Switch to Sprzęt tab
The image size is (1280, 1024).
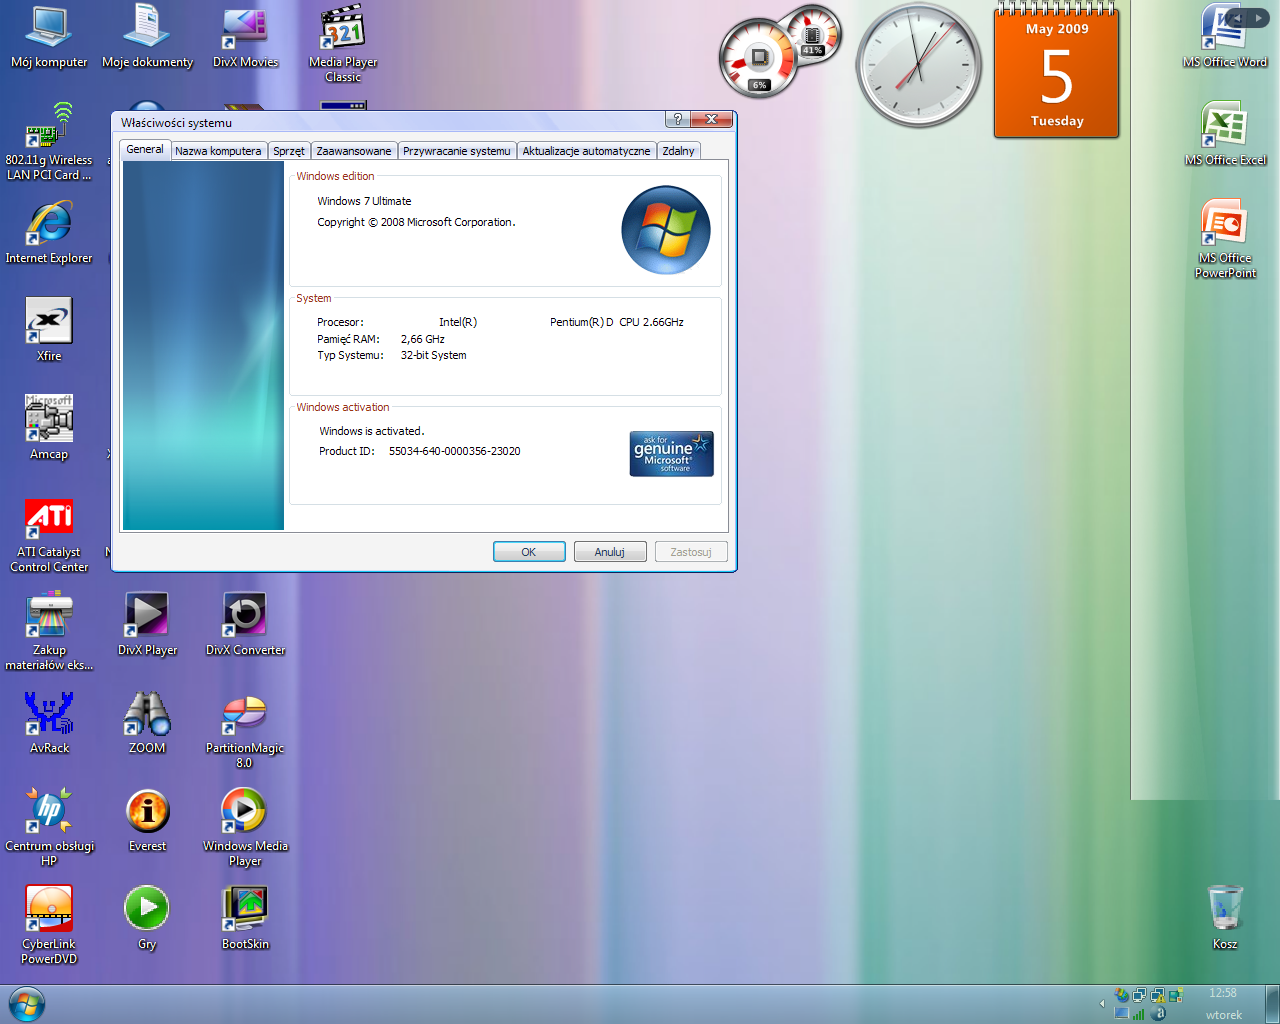pos(289,151)
